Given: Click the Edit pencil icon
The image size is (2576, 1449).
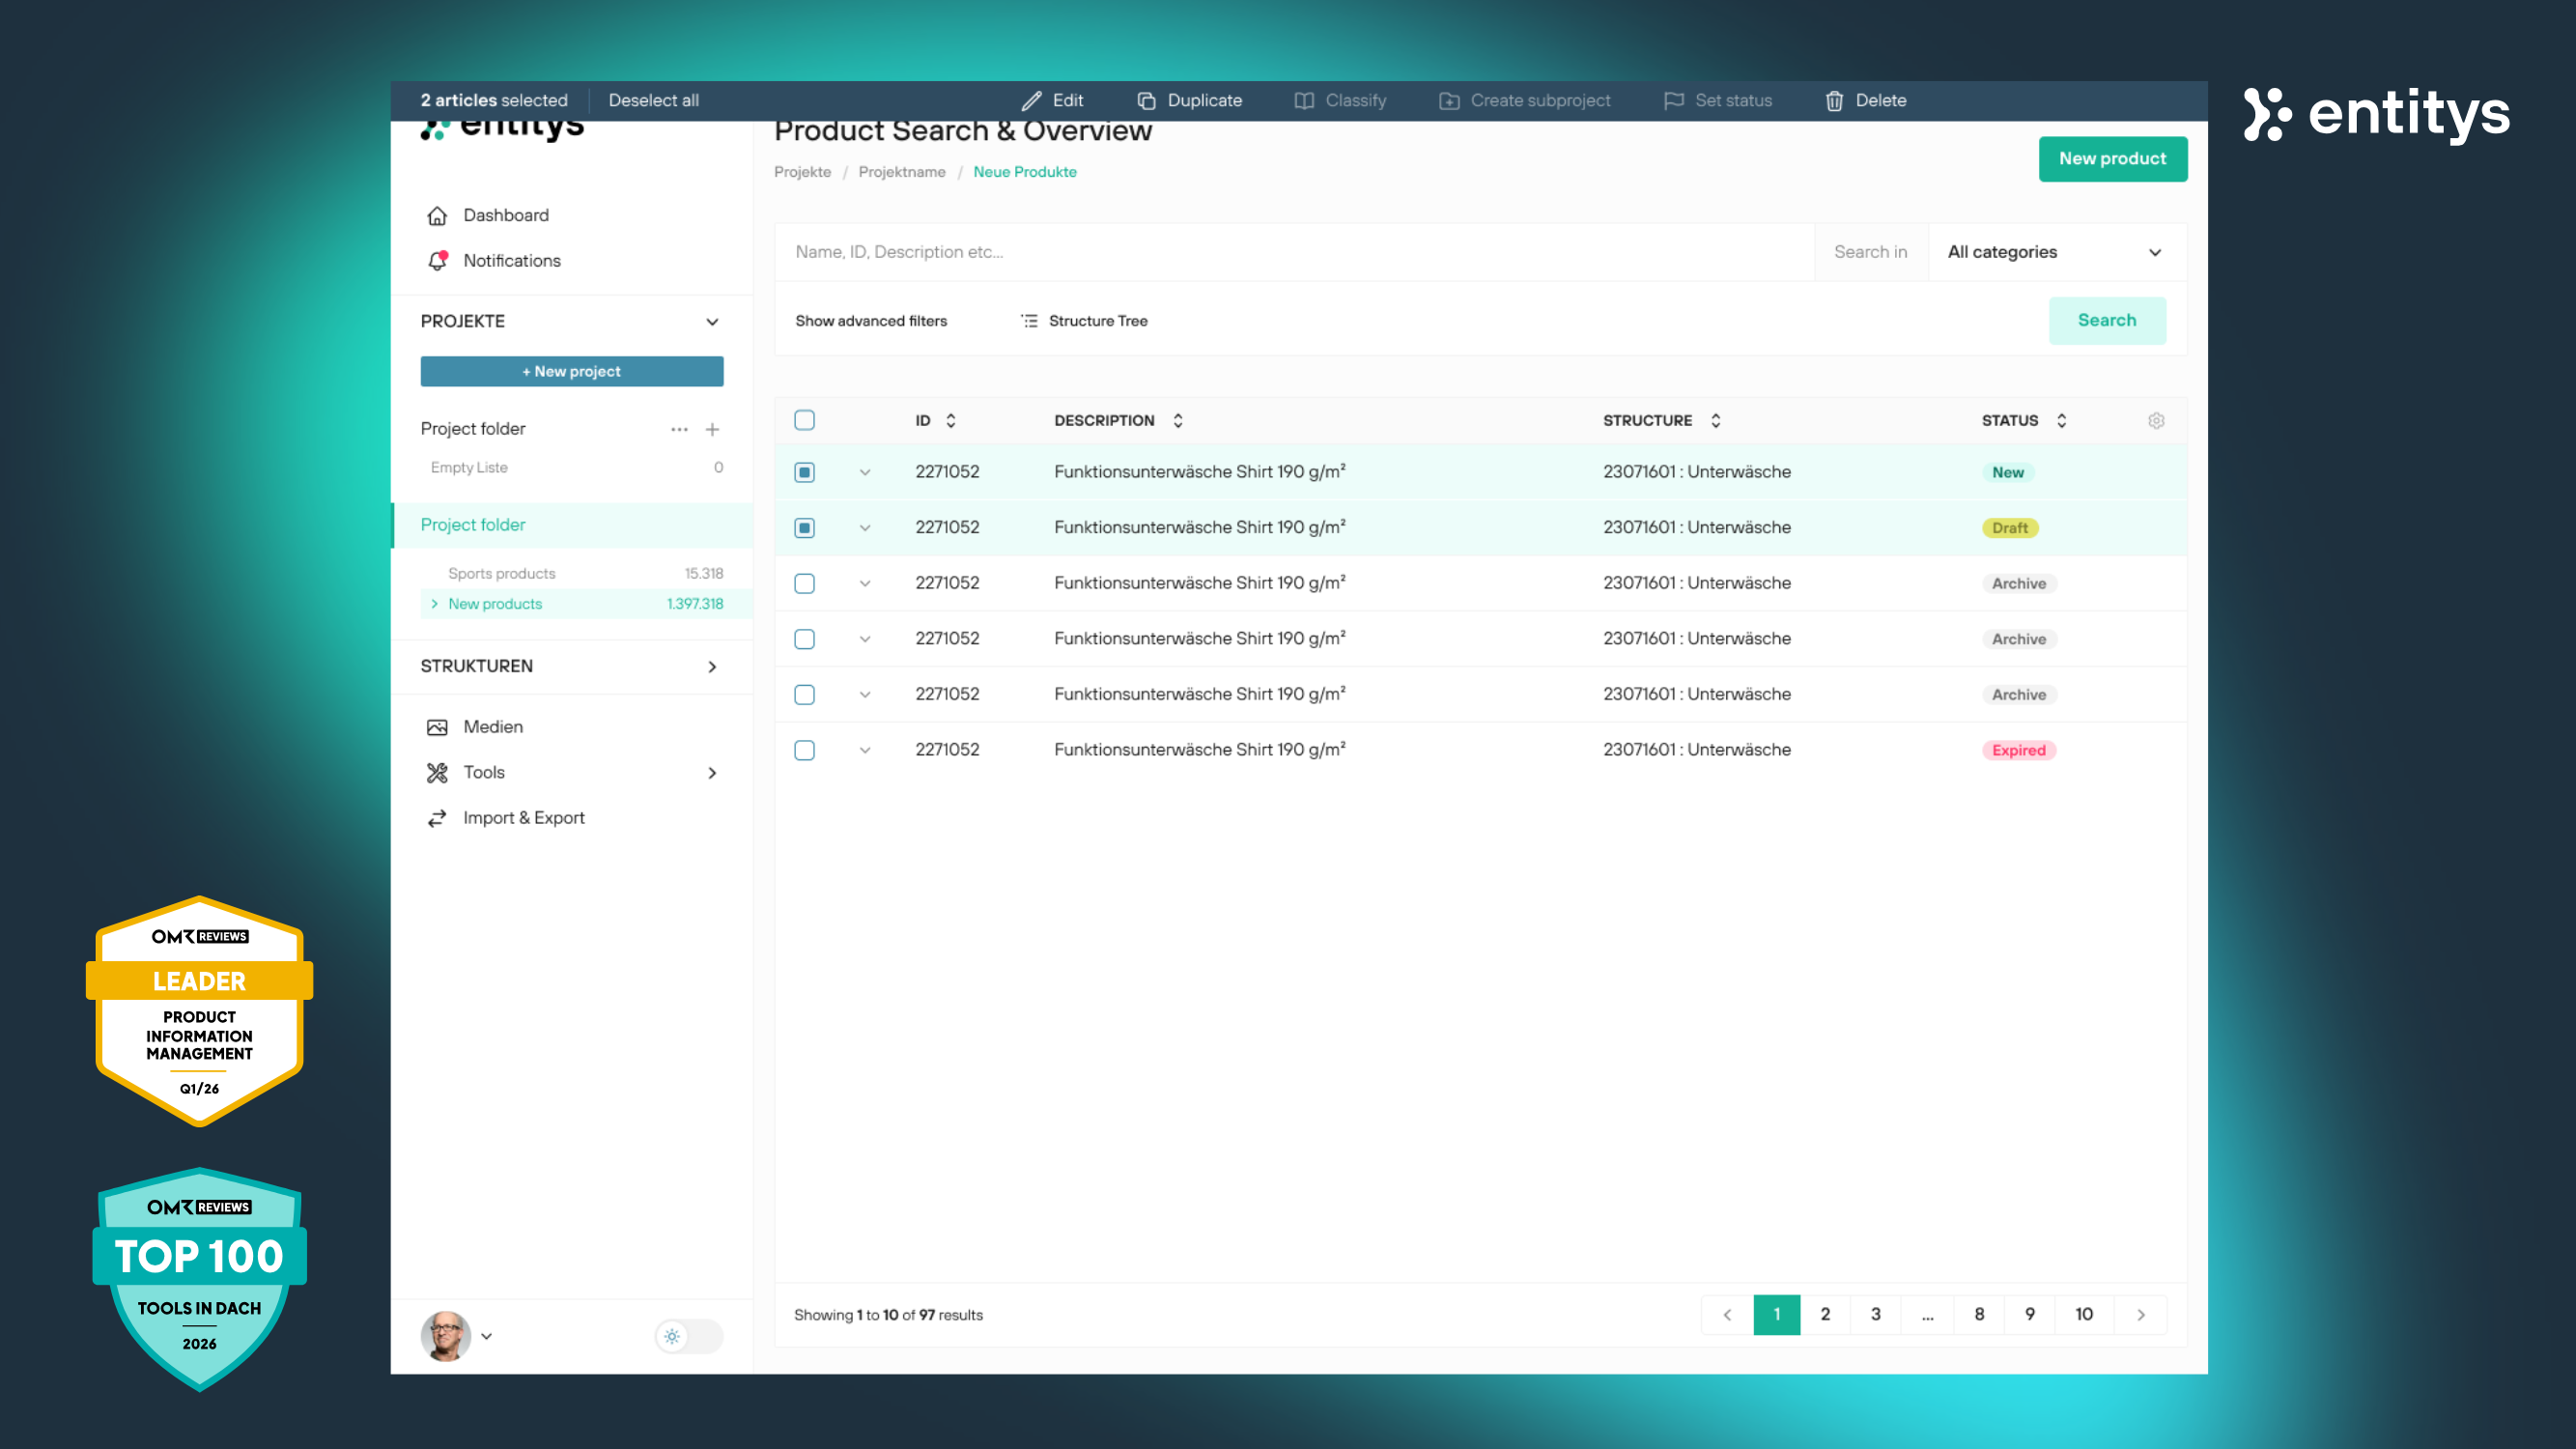Looking at the screenshot, I should (x=1031, y=101).
